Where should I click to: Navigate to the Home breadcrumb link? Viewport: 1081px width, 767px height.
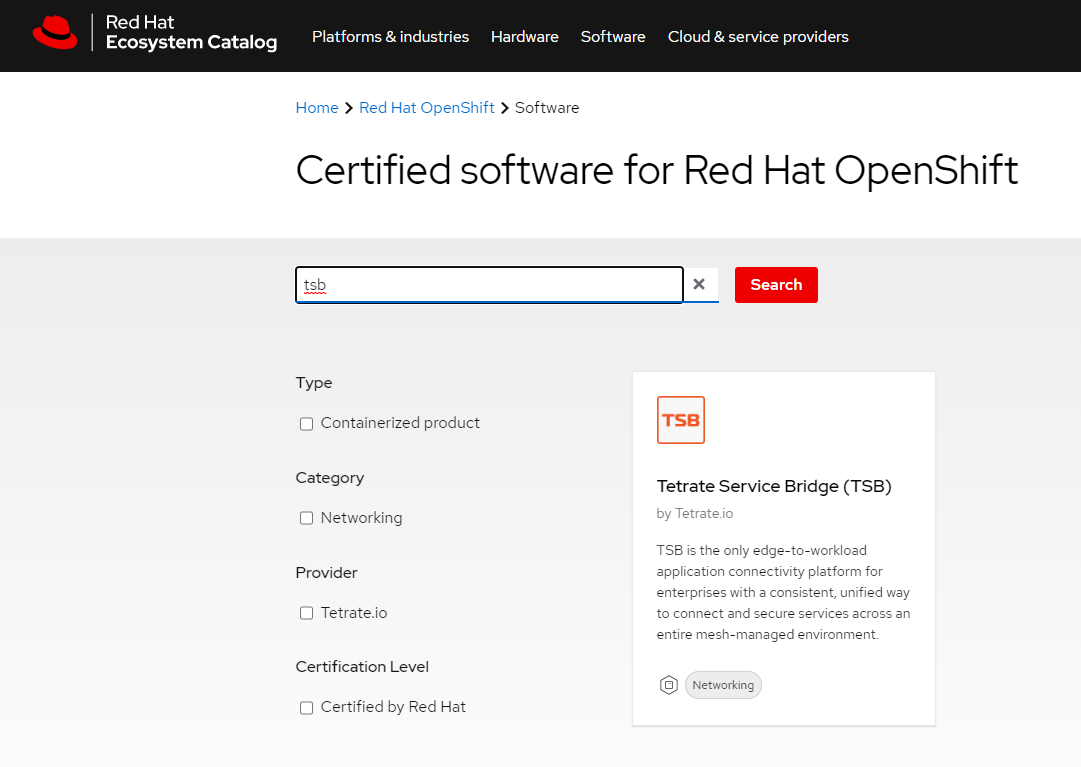(x=317, y=107)
